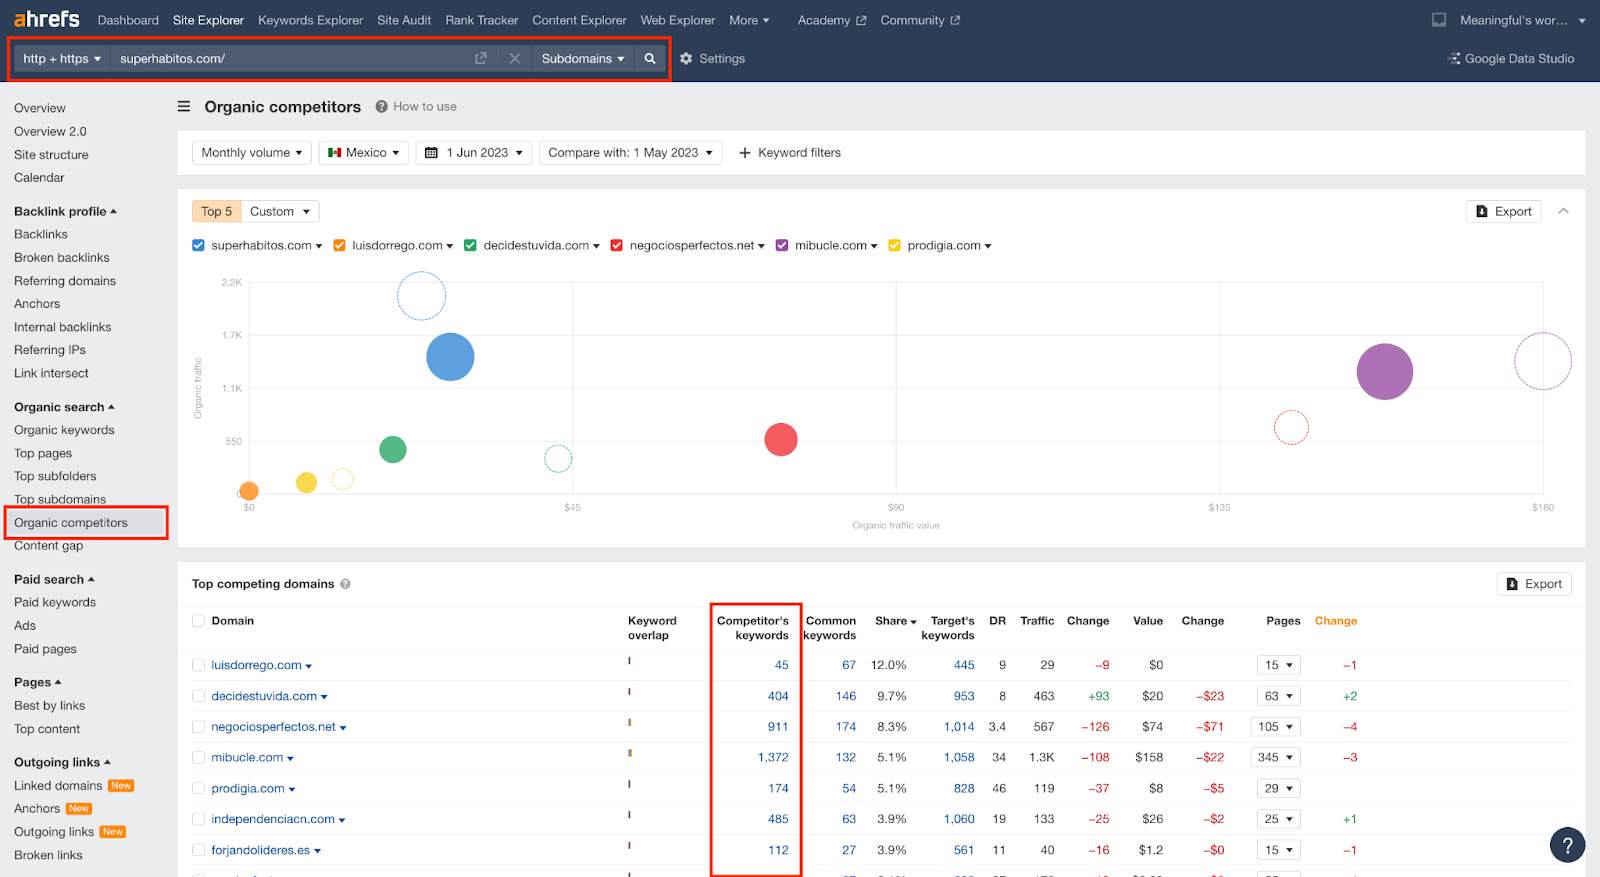Viewport: 1600px width, 877px height.
Task: Clear the URL with the X icon
Action: (515, 59)
